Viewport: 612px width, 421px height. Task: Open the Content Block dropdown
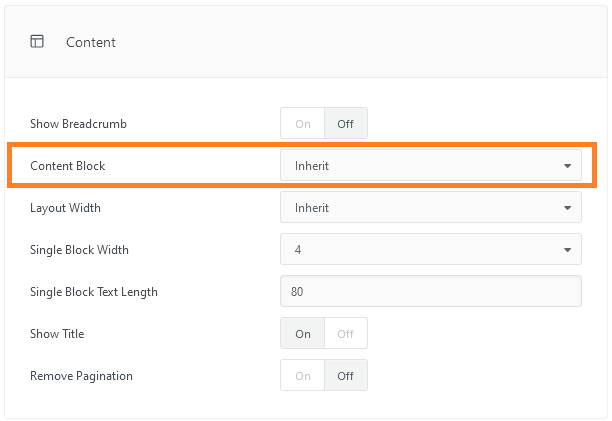click(x=431, y=166)
